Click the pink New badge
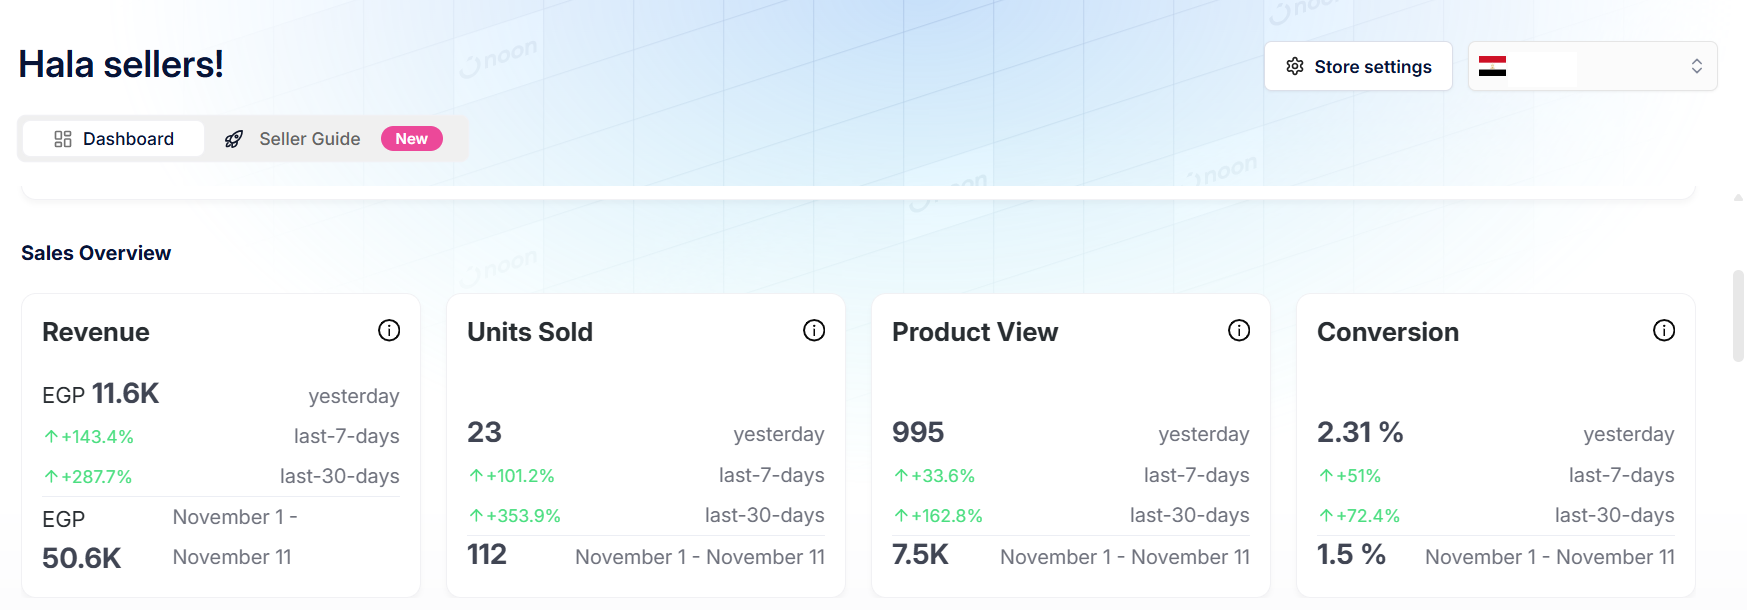The height and width of the screenshot is (610, 1747). tap(411, 139)
